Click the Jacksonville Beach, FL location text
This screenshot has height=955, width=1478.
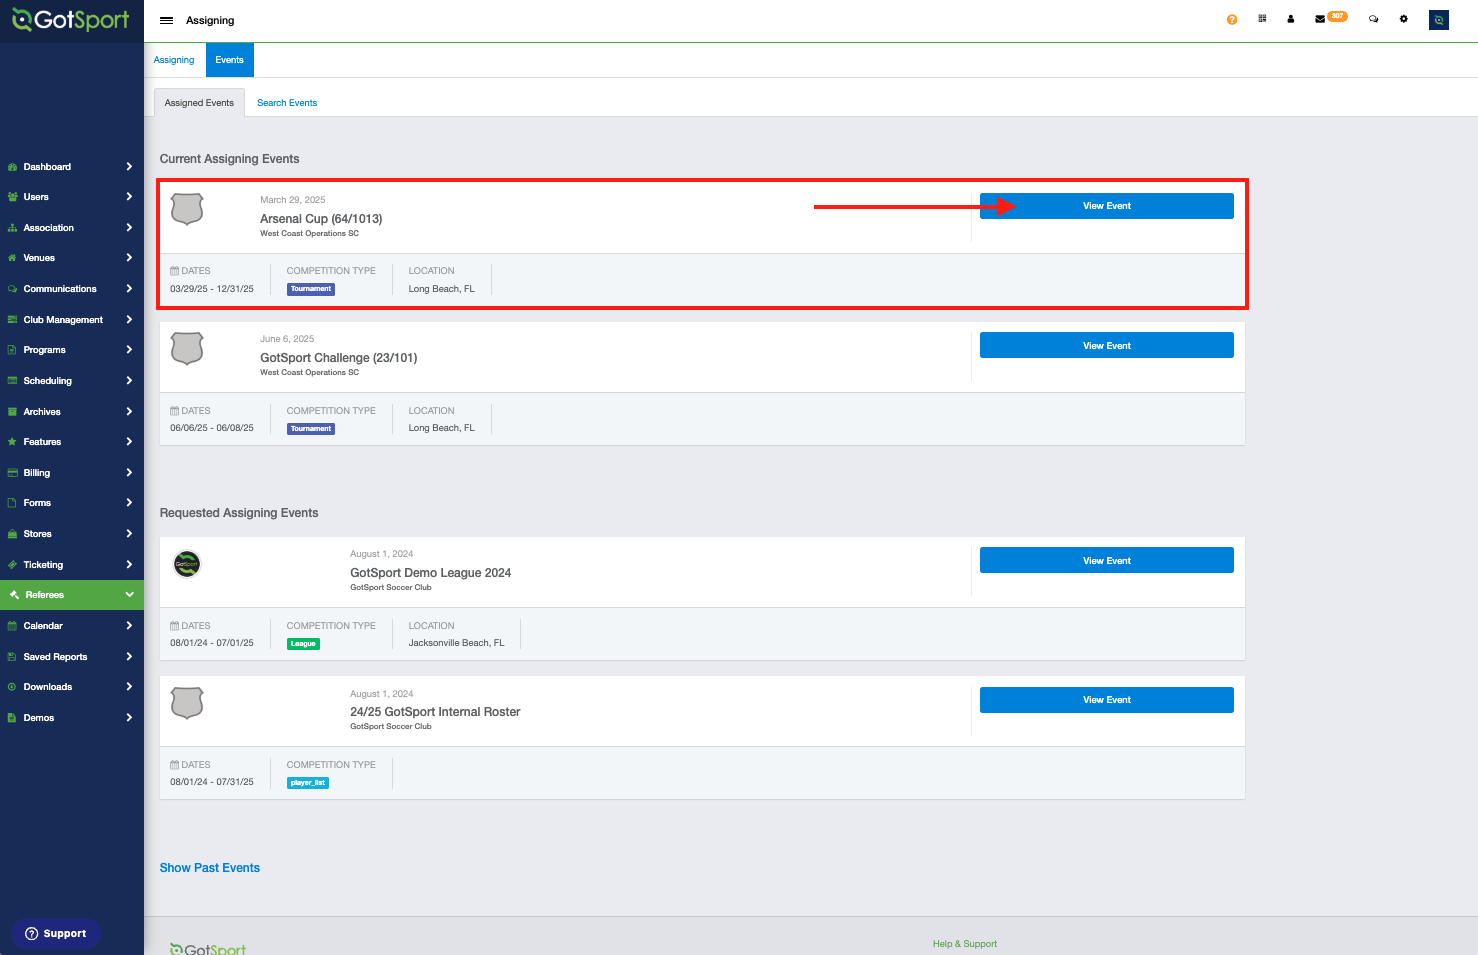click(456, 643)
